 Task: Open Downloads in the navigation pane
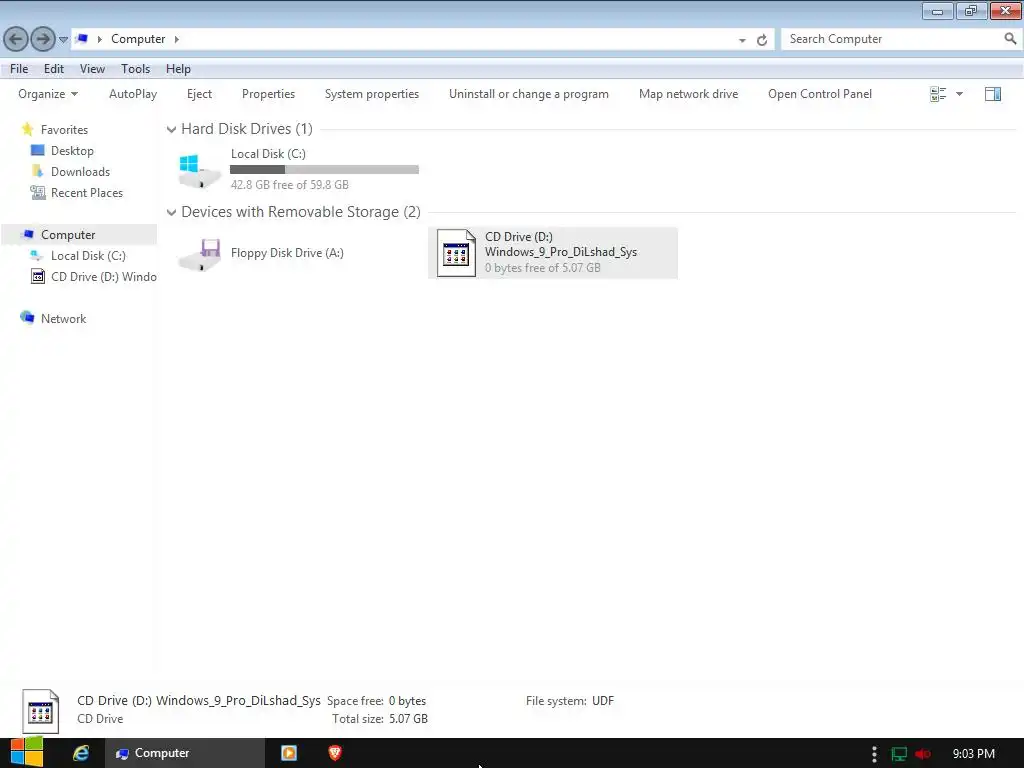click(80, 172)
